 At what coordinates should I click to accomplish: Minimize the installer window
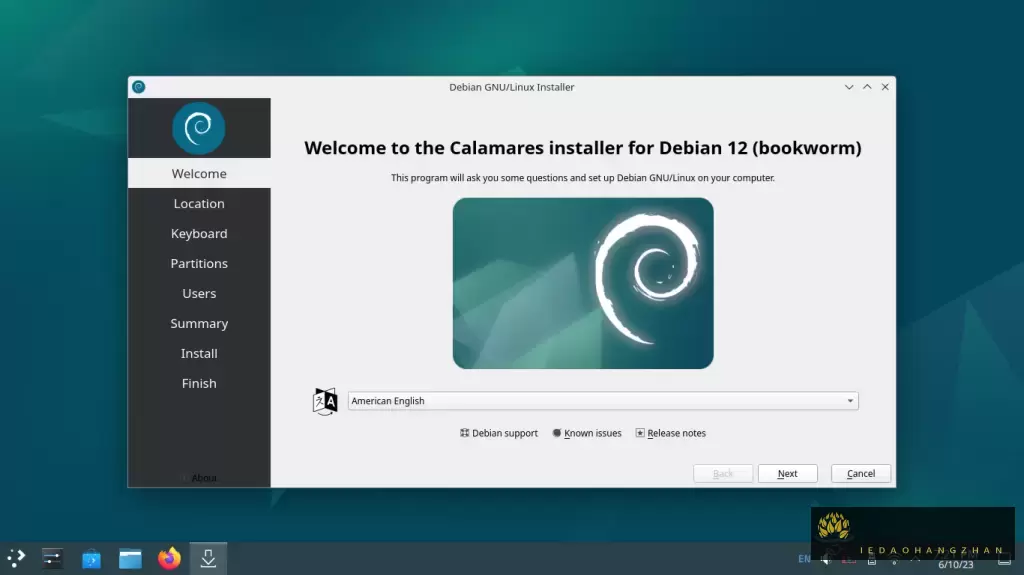[849, 87]
